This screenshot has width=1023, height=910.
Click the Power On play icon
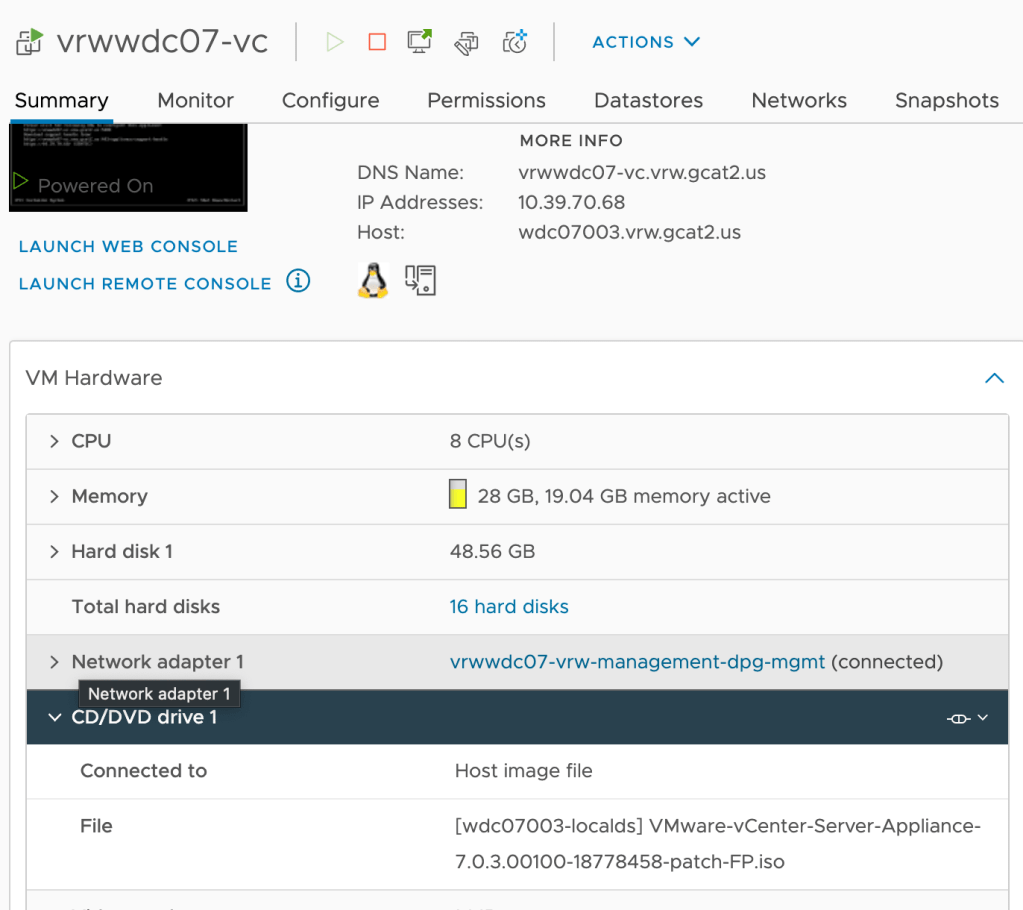point(335,42)
